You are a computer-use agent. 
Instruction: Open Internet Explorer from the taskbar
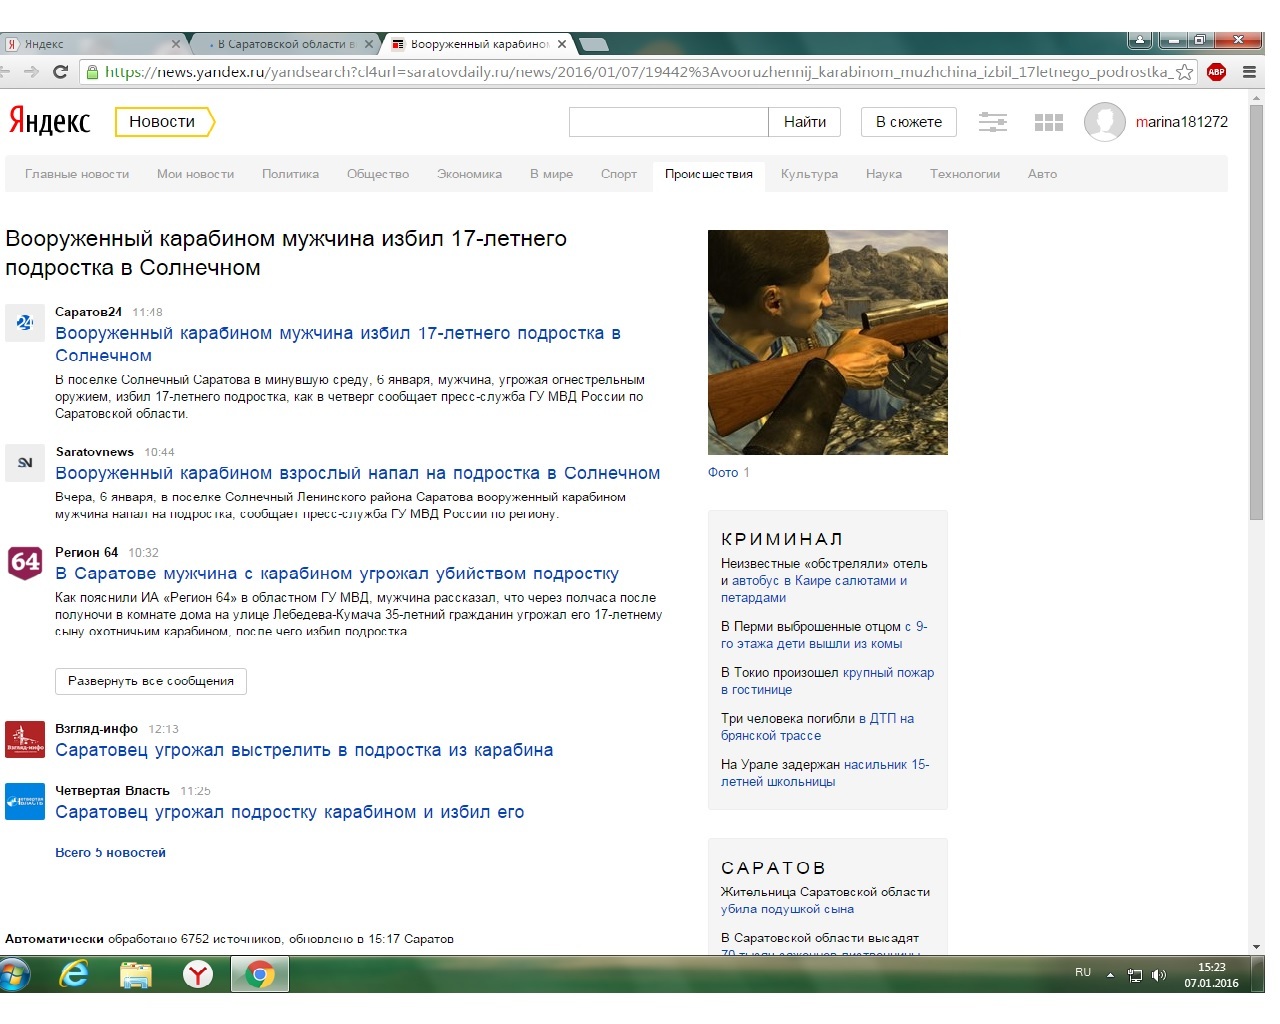pyautogui.click(x=74, y=974)
